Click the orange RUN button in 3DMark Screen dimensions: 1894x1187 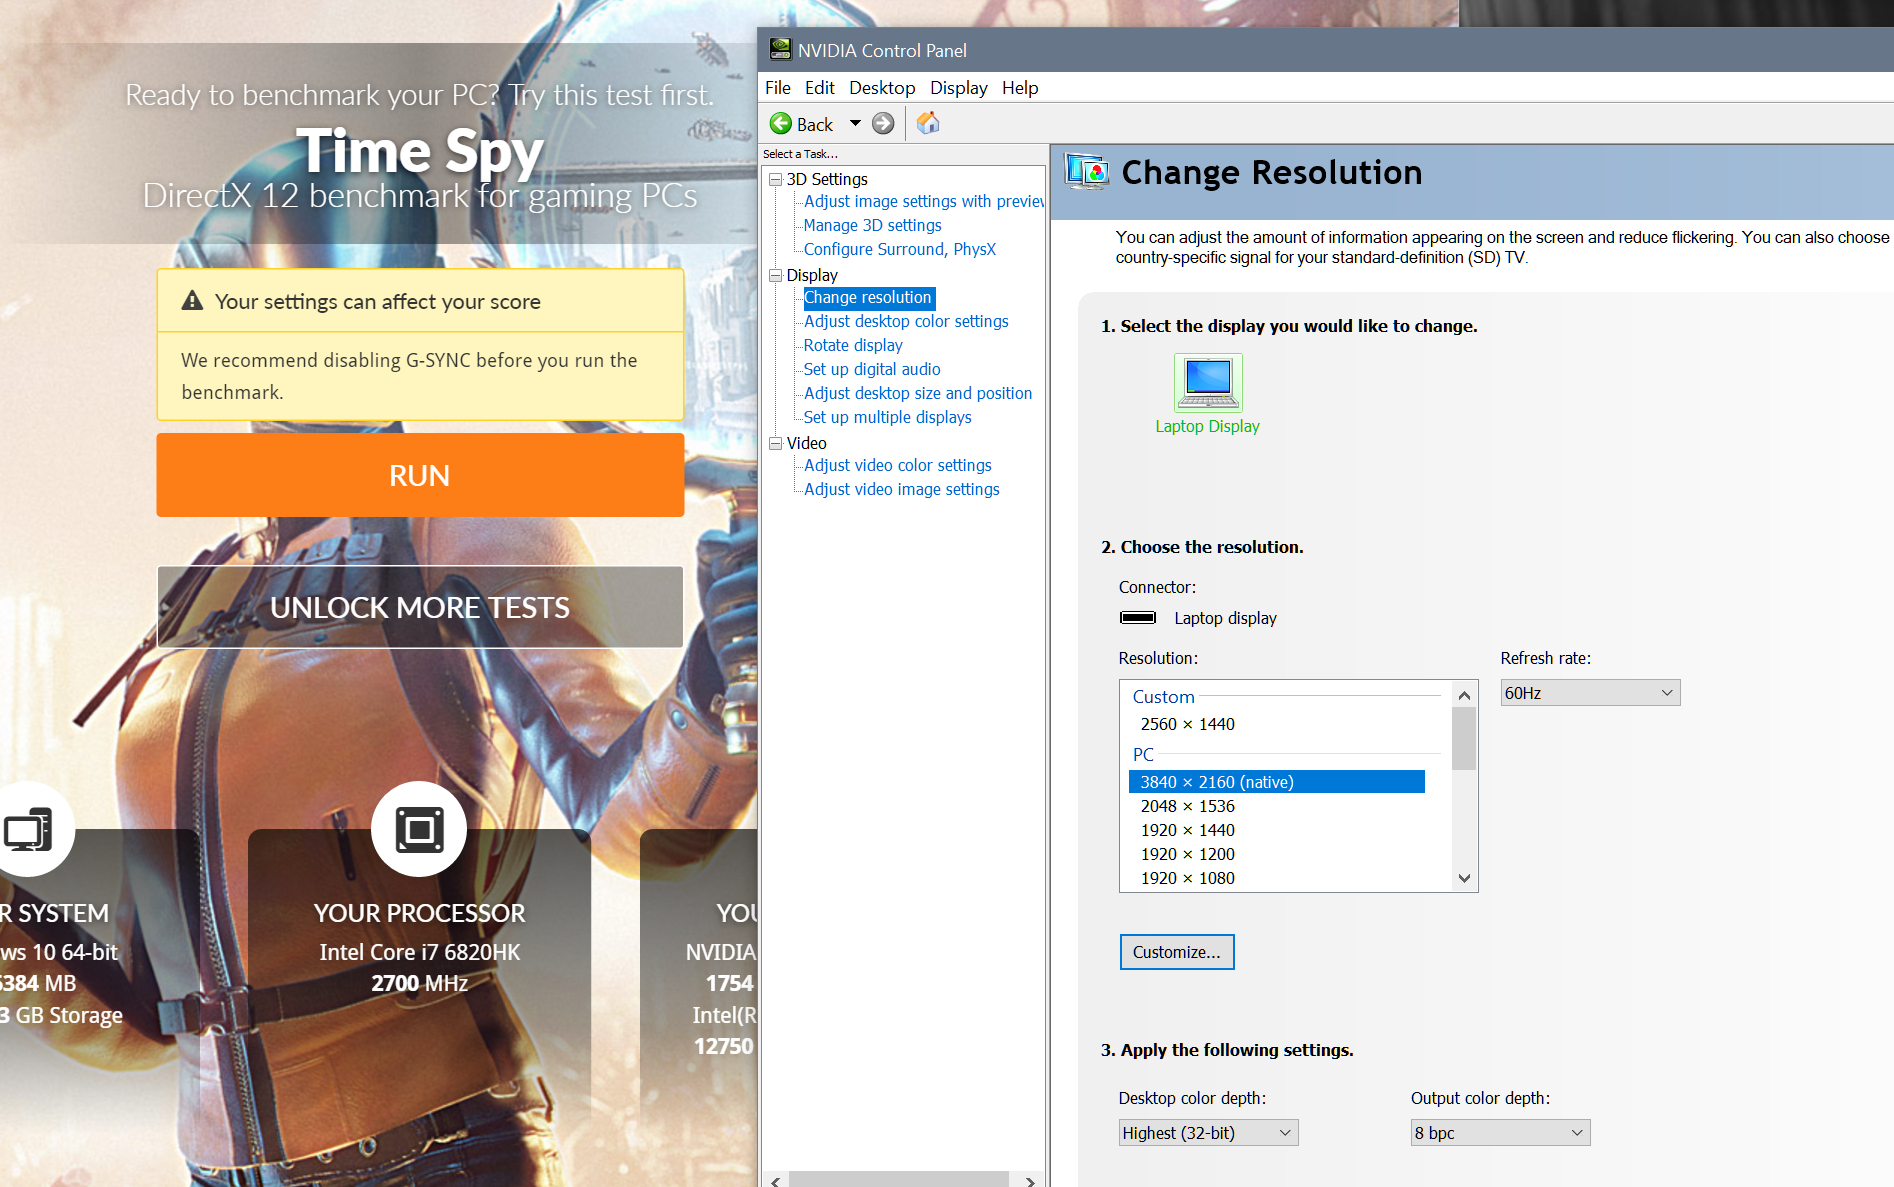point(420,475)
